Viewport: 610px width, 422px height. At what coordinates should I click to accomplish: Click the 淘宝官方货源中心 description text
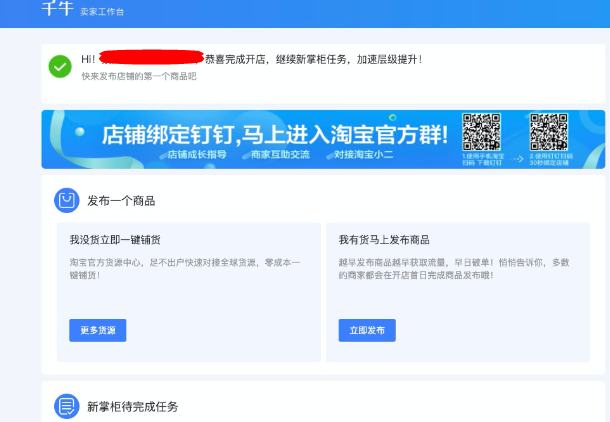point(185,269)
